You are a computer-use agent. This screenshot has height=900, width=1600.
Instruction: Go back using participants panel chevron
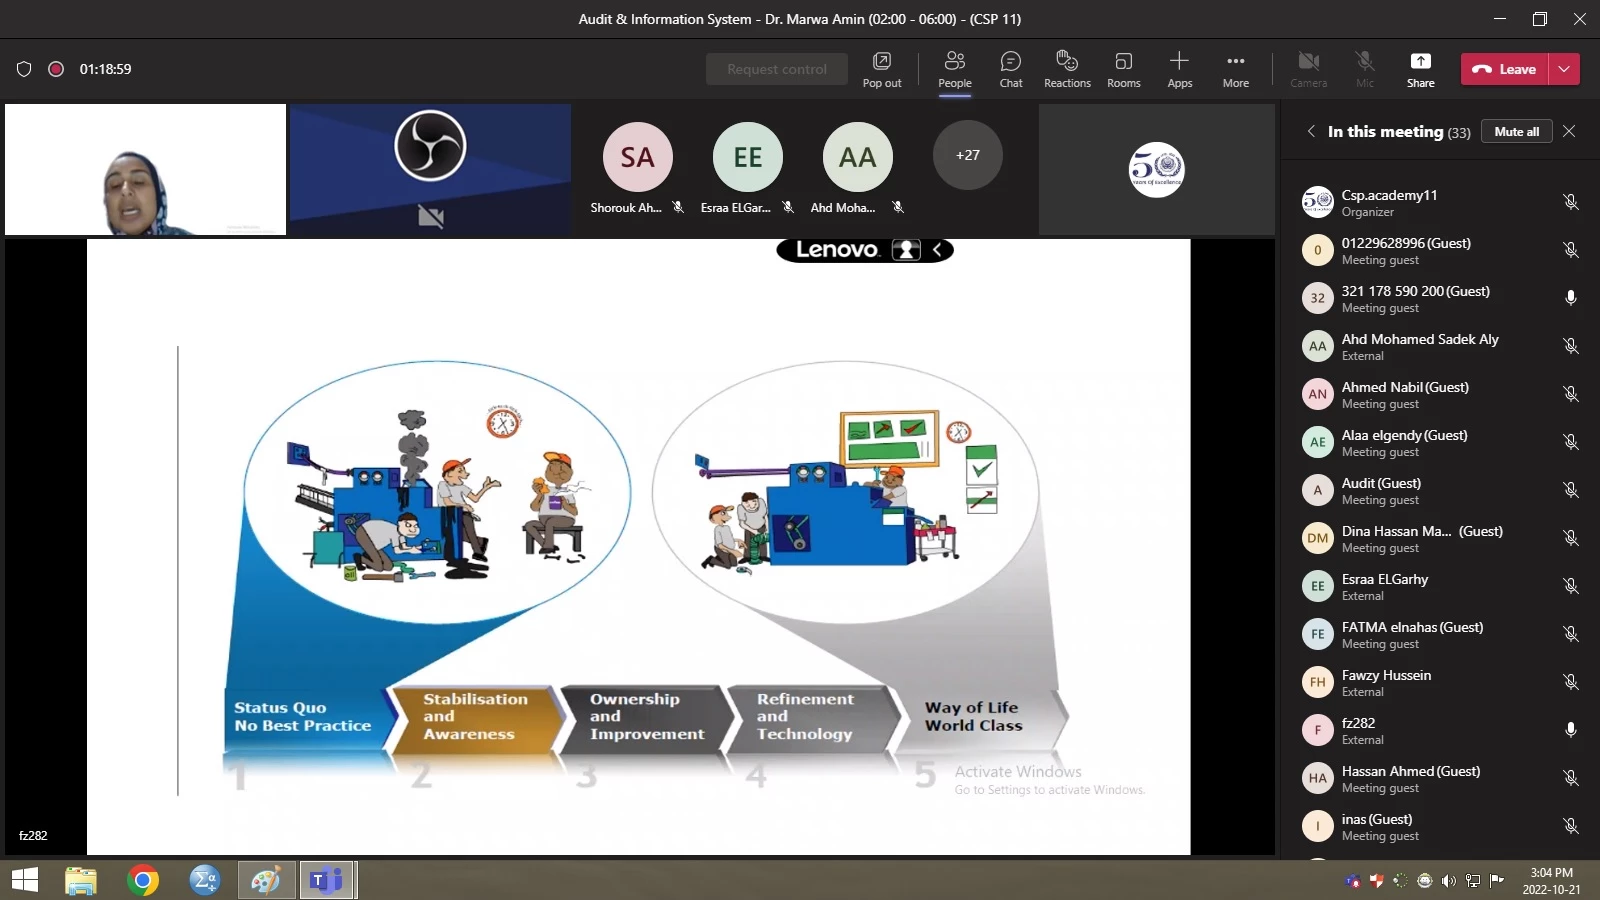(x=1311, y=131)
